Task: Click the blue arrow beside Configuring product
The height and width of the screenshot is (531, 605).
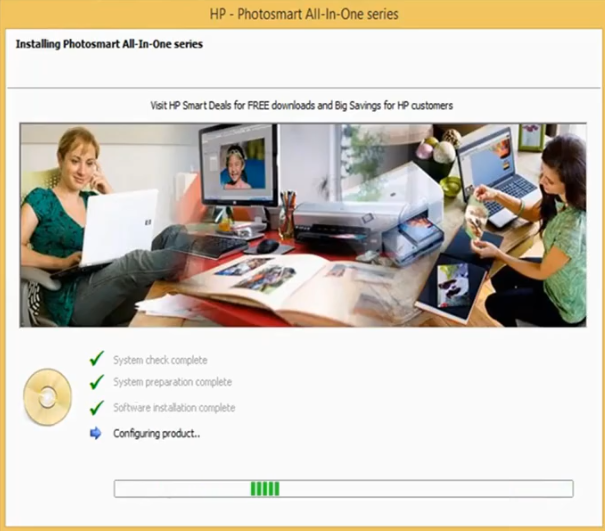Action: (x=95, y=433)
